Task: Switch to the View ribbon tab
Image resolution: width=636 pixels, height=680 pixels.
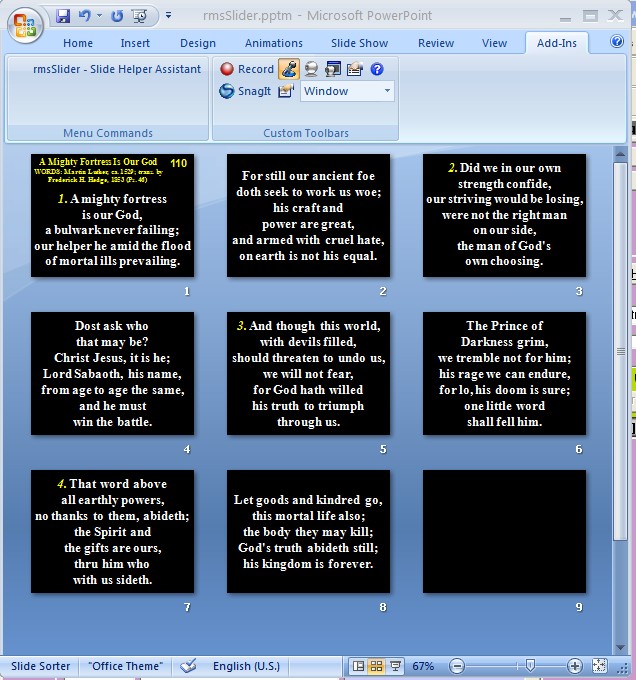Action: [494, 43]
